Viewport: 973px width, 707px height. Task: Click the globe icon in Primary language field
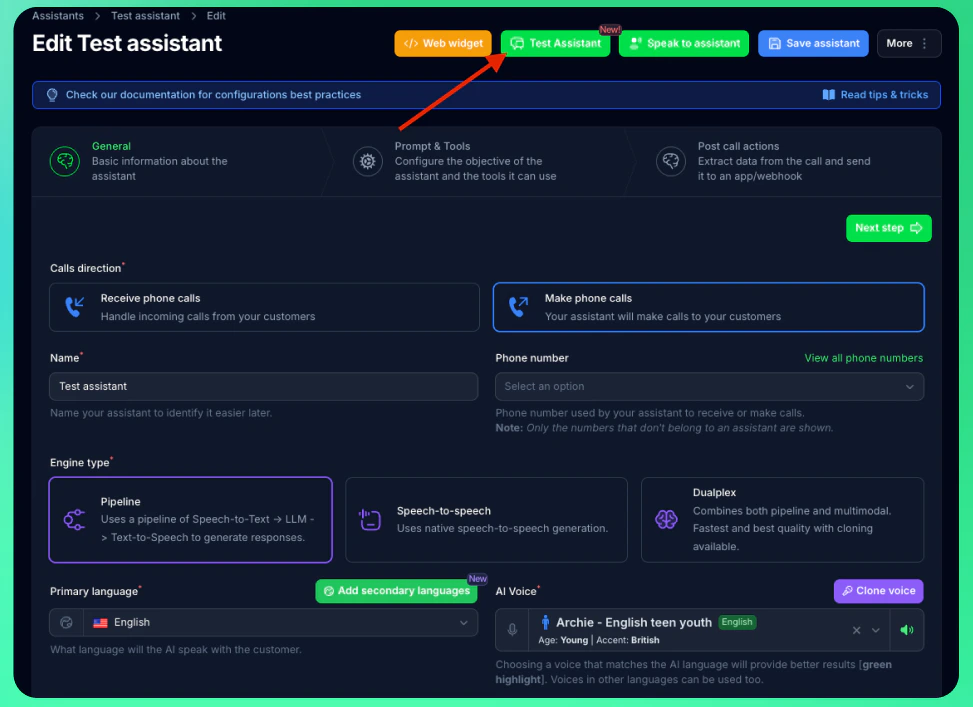point(66,622)
